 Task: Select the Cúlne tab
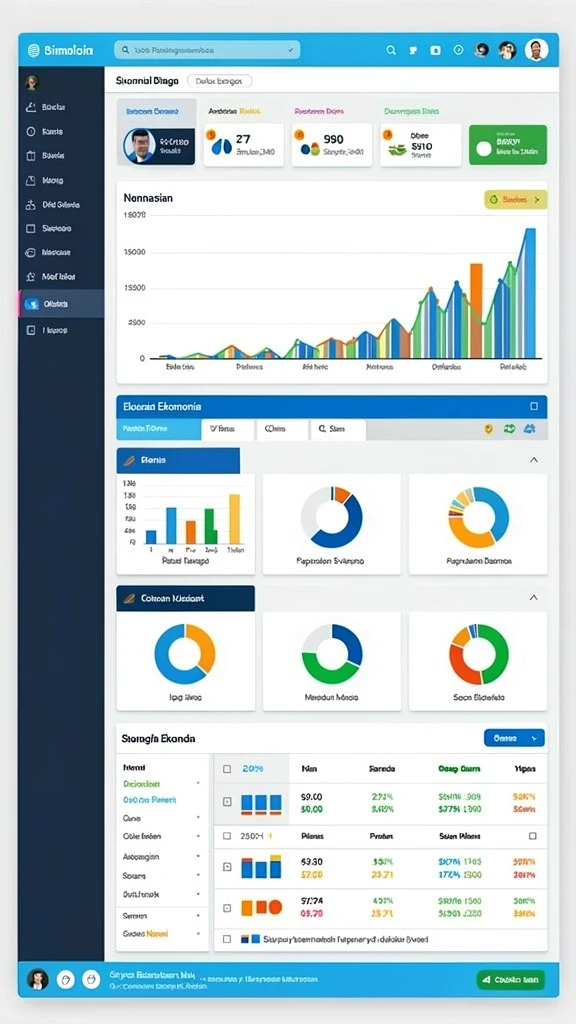pyautogui.click(x=281, y=429)
